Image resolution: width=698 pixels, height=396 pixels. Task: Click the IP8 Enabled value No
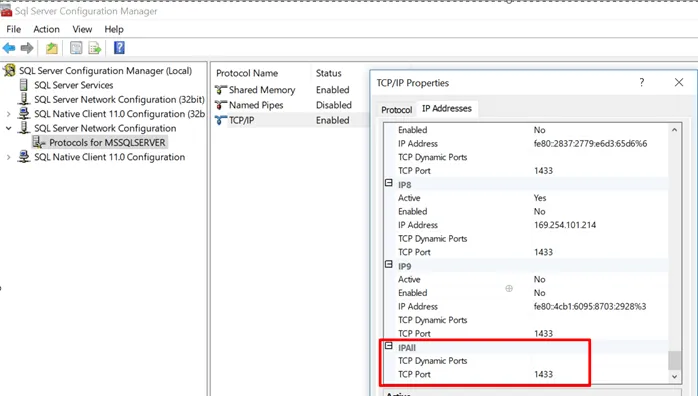(540, 211)
